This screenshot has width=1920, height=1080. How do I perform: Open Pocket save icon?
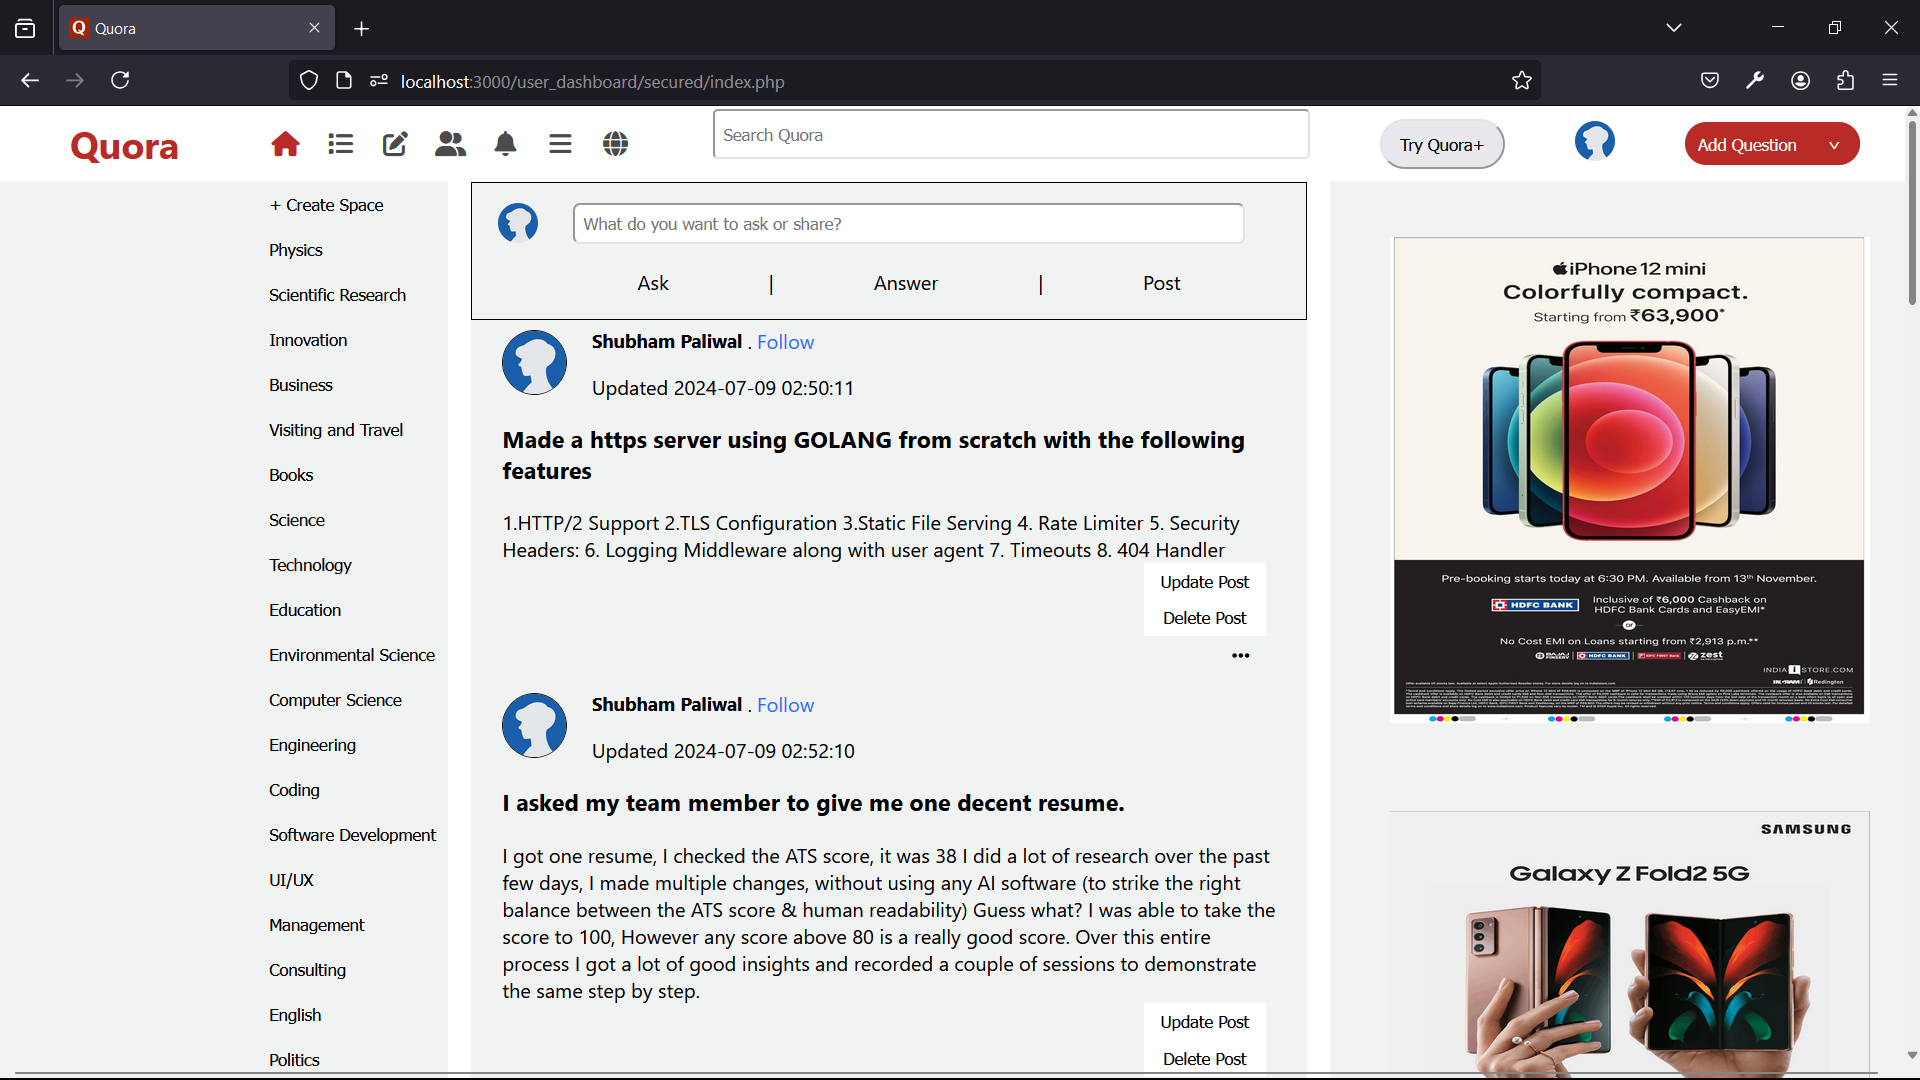point(1710,81)
